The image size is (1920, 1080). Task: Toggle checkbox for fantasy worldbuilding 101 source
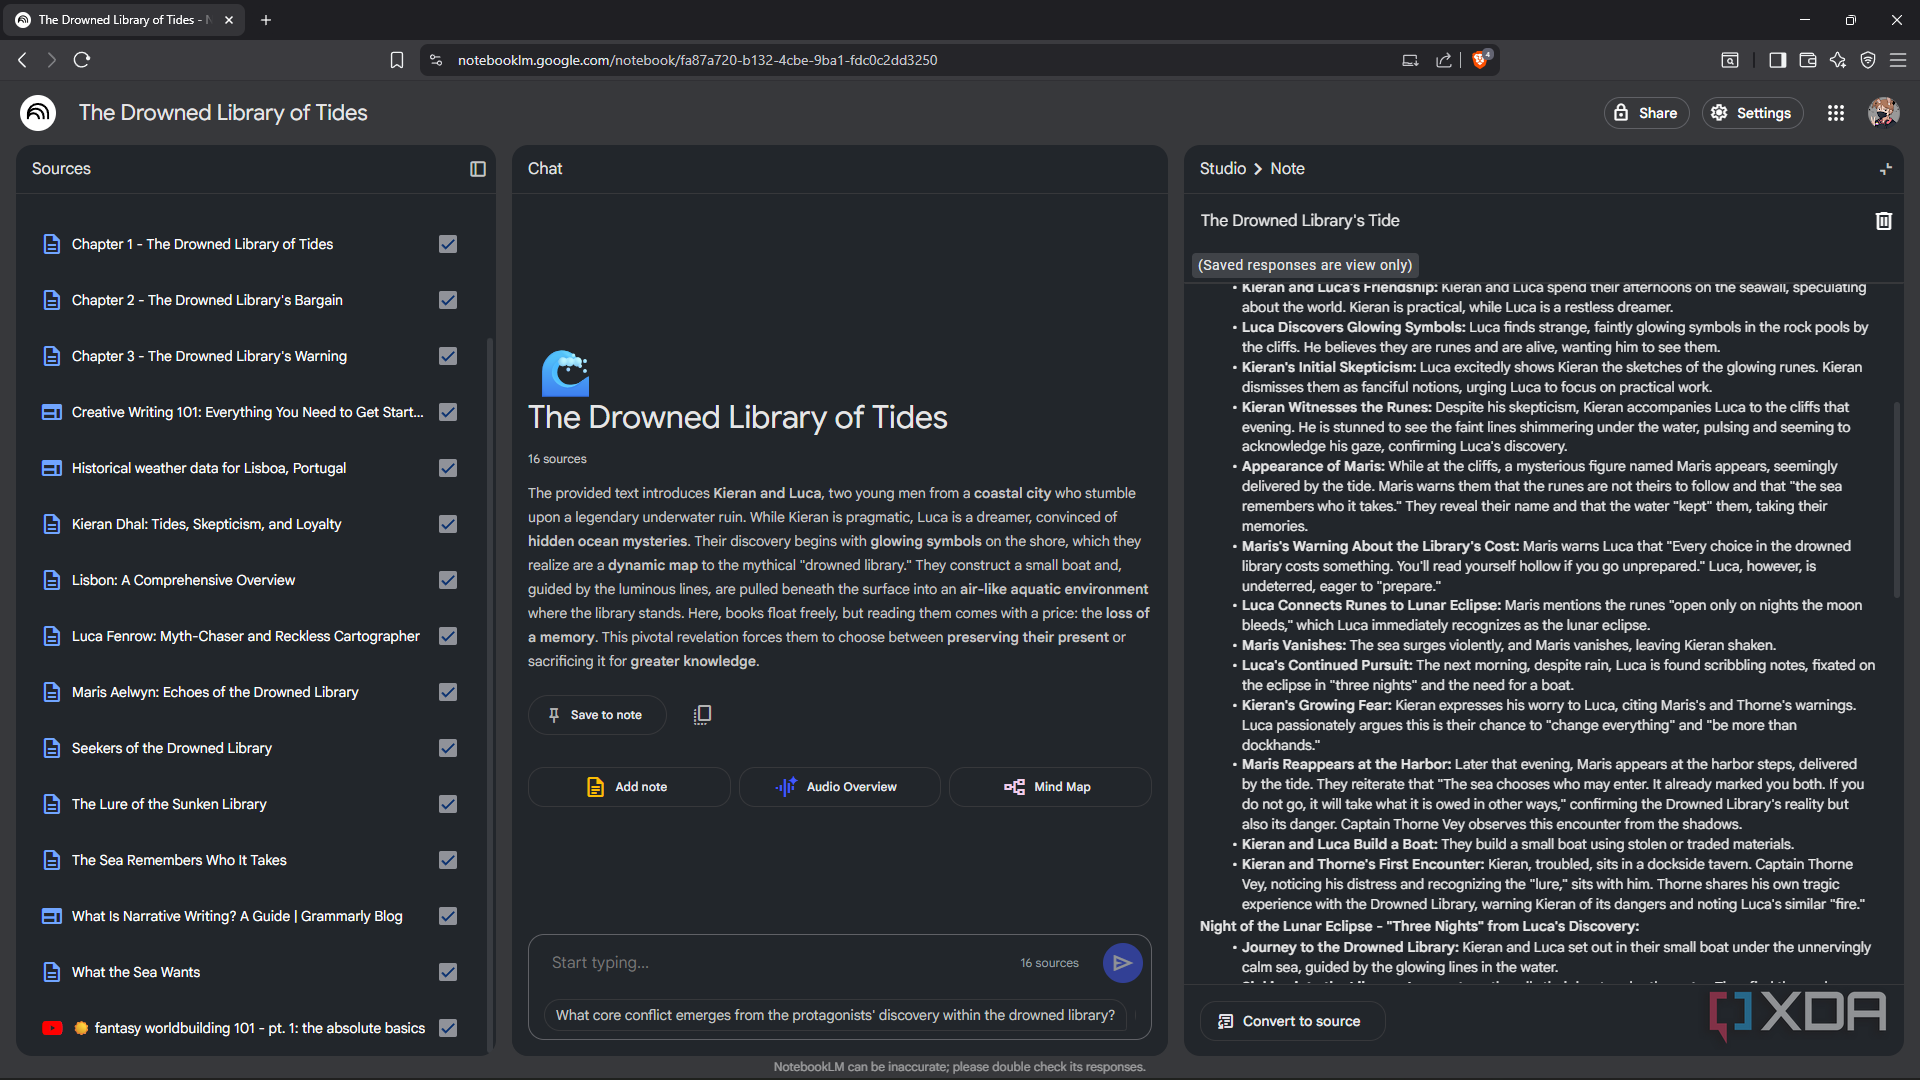[448, 1028]
